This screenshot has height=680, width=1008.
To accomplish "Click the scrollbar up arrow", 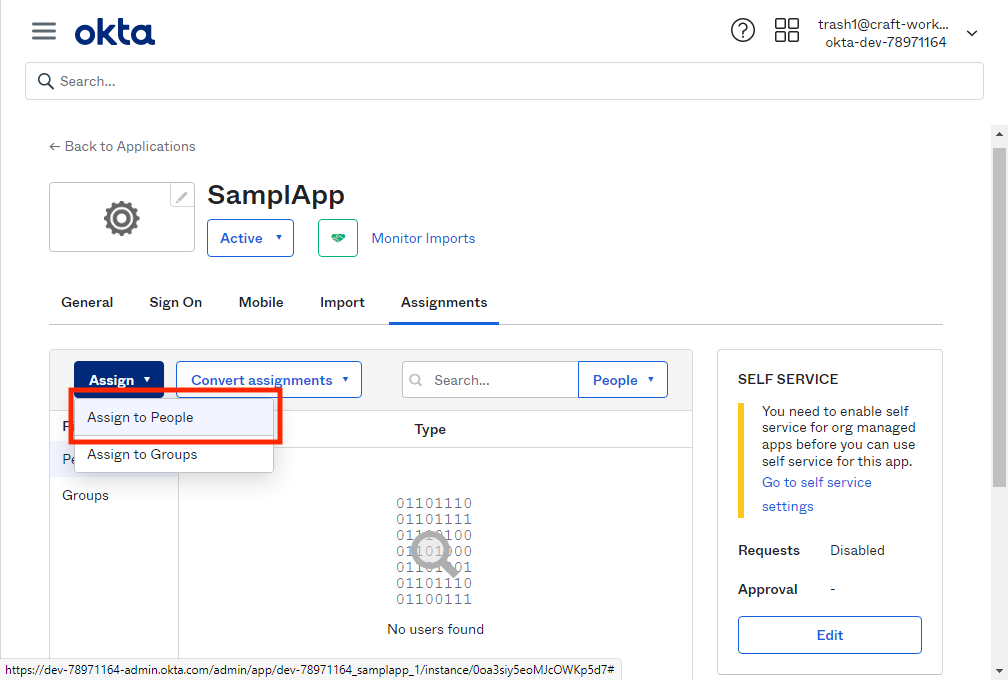I will [999, 134].
